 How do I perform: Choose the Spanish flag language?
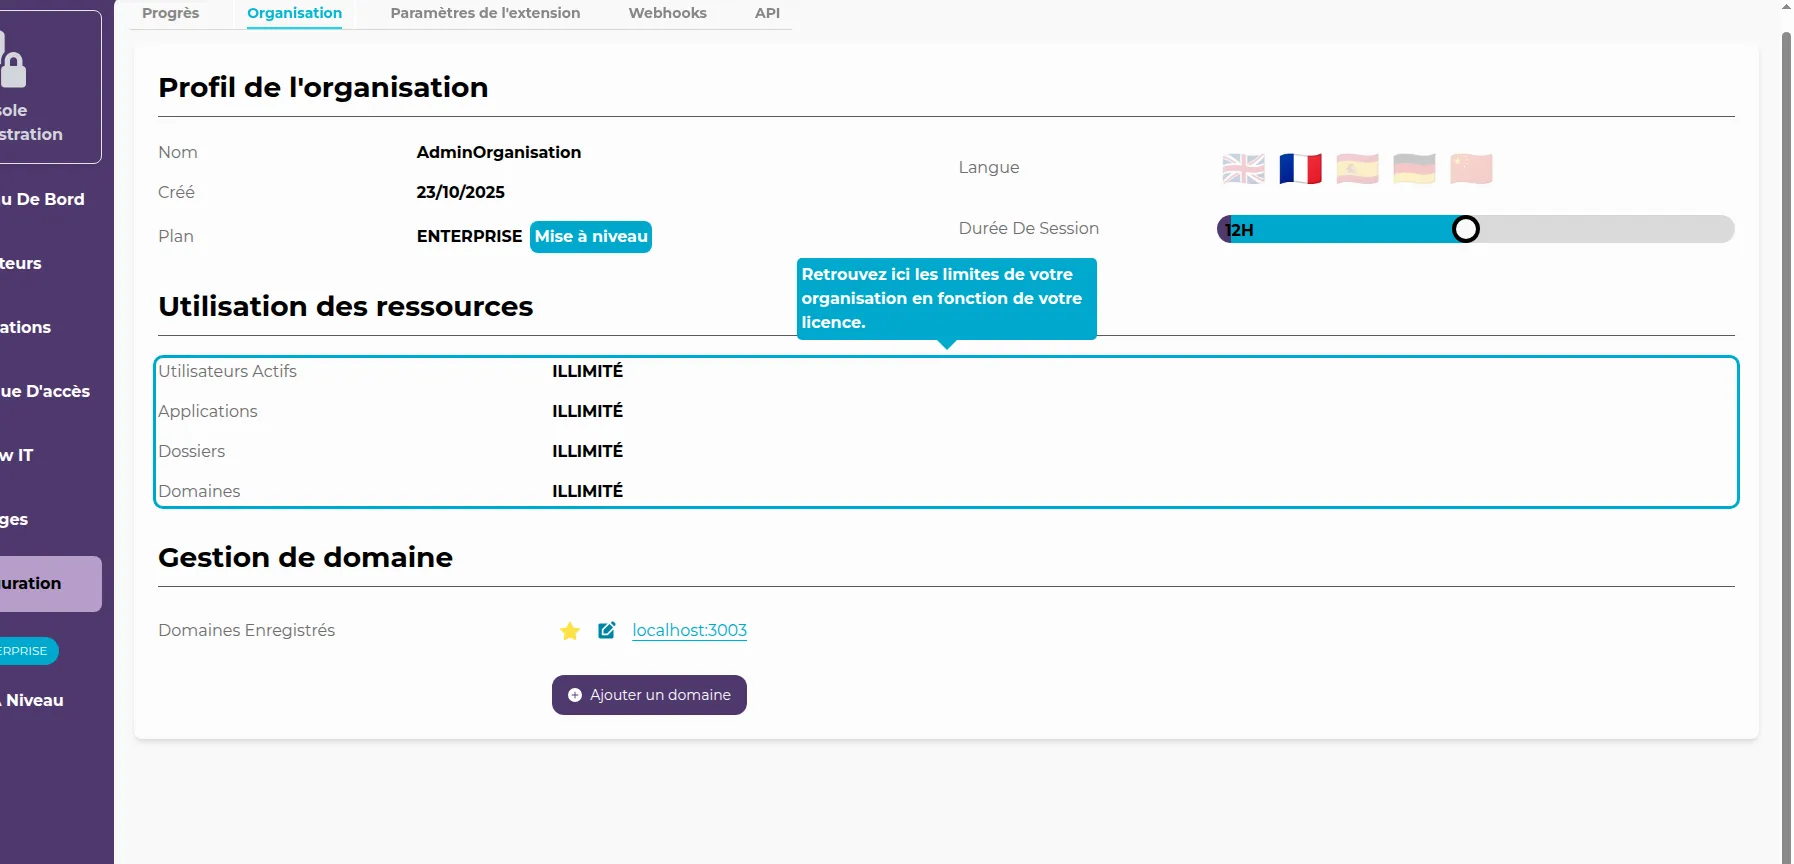coord(1357,169)
